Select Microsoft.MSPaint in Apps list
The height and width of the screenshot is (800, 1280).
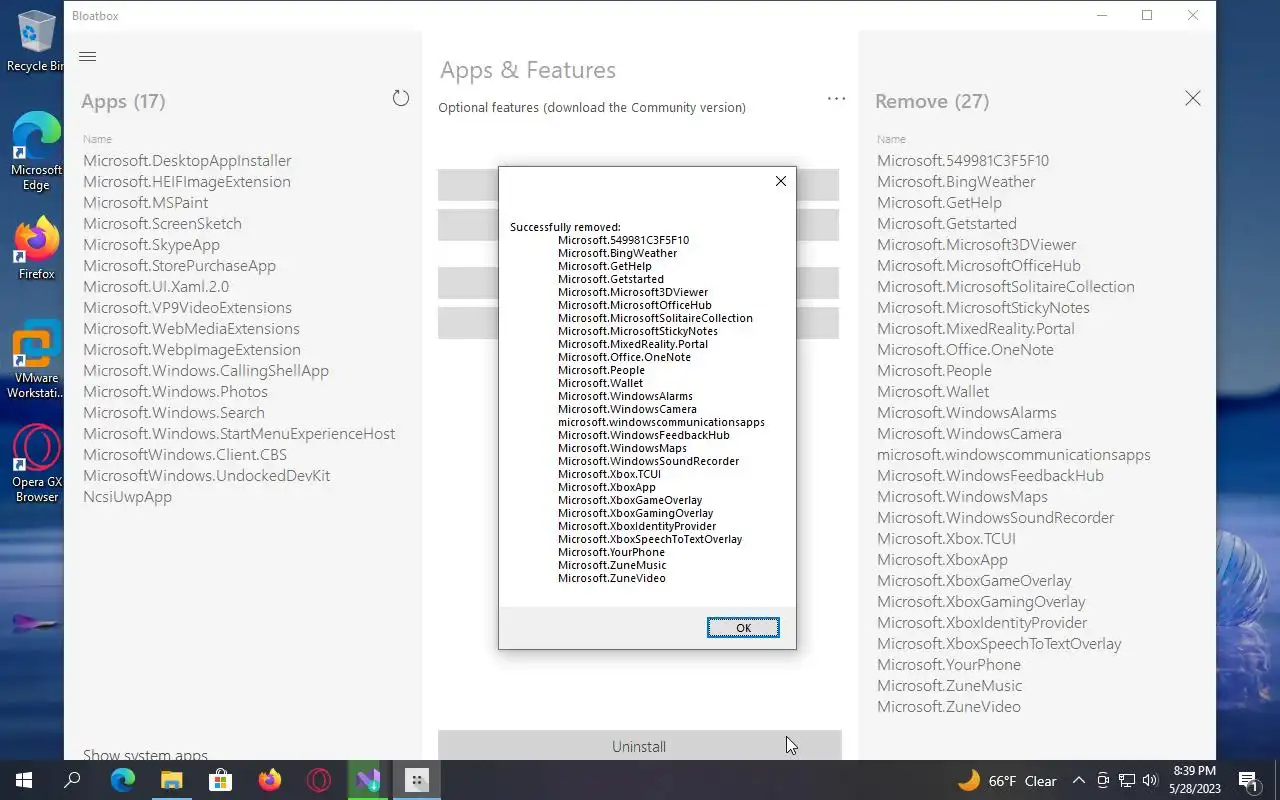[146, 202]
